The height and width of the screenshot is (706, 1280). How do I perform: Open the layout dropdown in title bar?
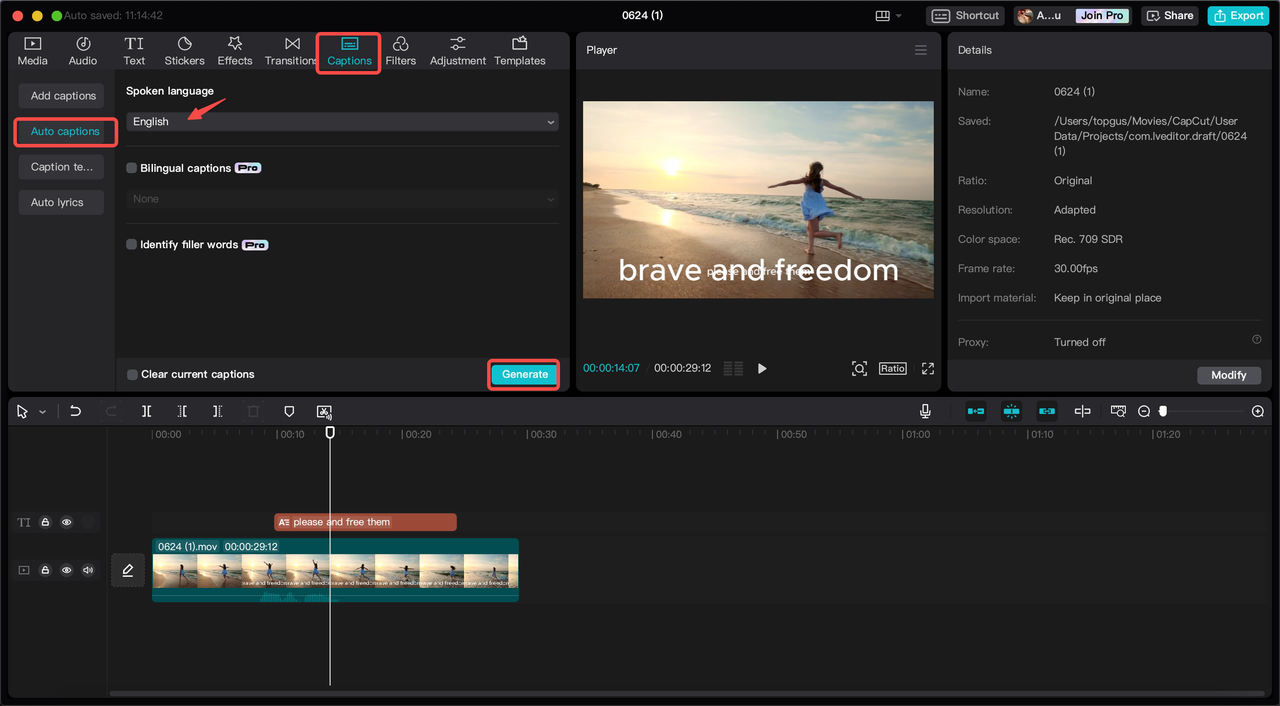[x=888, y=15]
